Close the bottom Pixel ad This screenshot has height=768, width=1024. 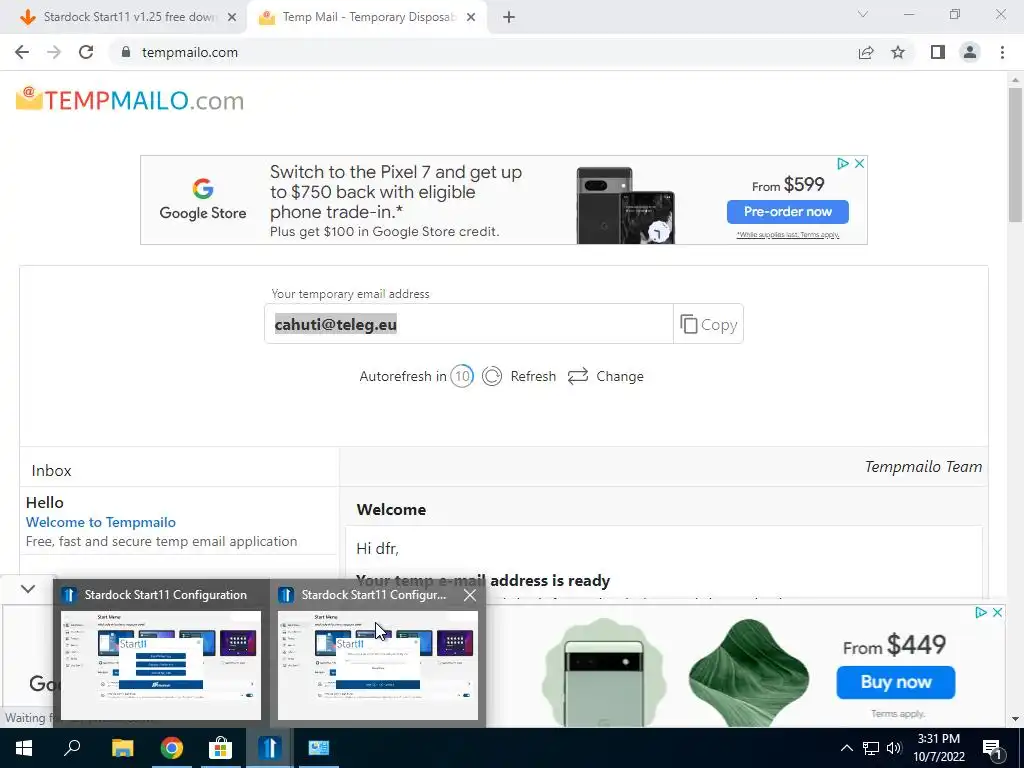pyautogui.click(x=997, y=613)
